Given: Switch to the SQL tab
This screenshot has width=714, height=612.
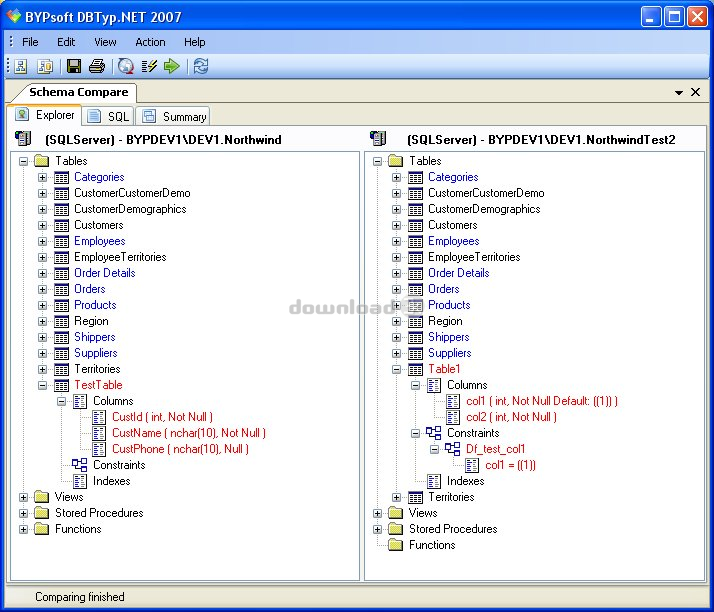Looking at the screenshot, I should pos(108,116).
